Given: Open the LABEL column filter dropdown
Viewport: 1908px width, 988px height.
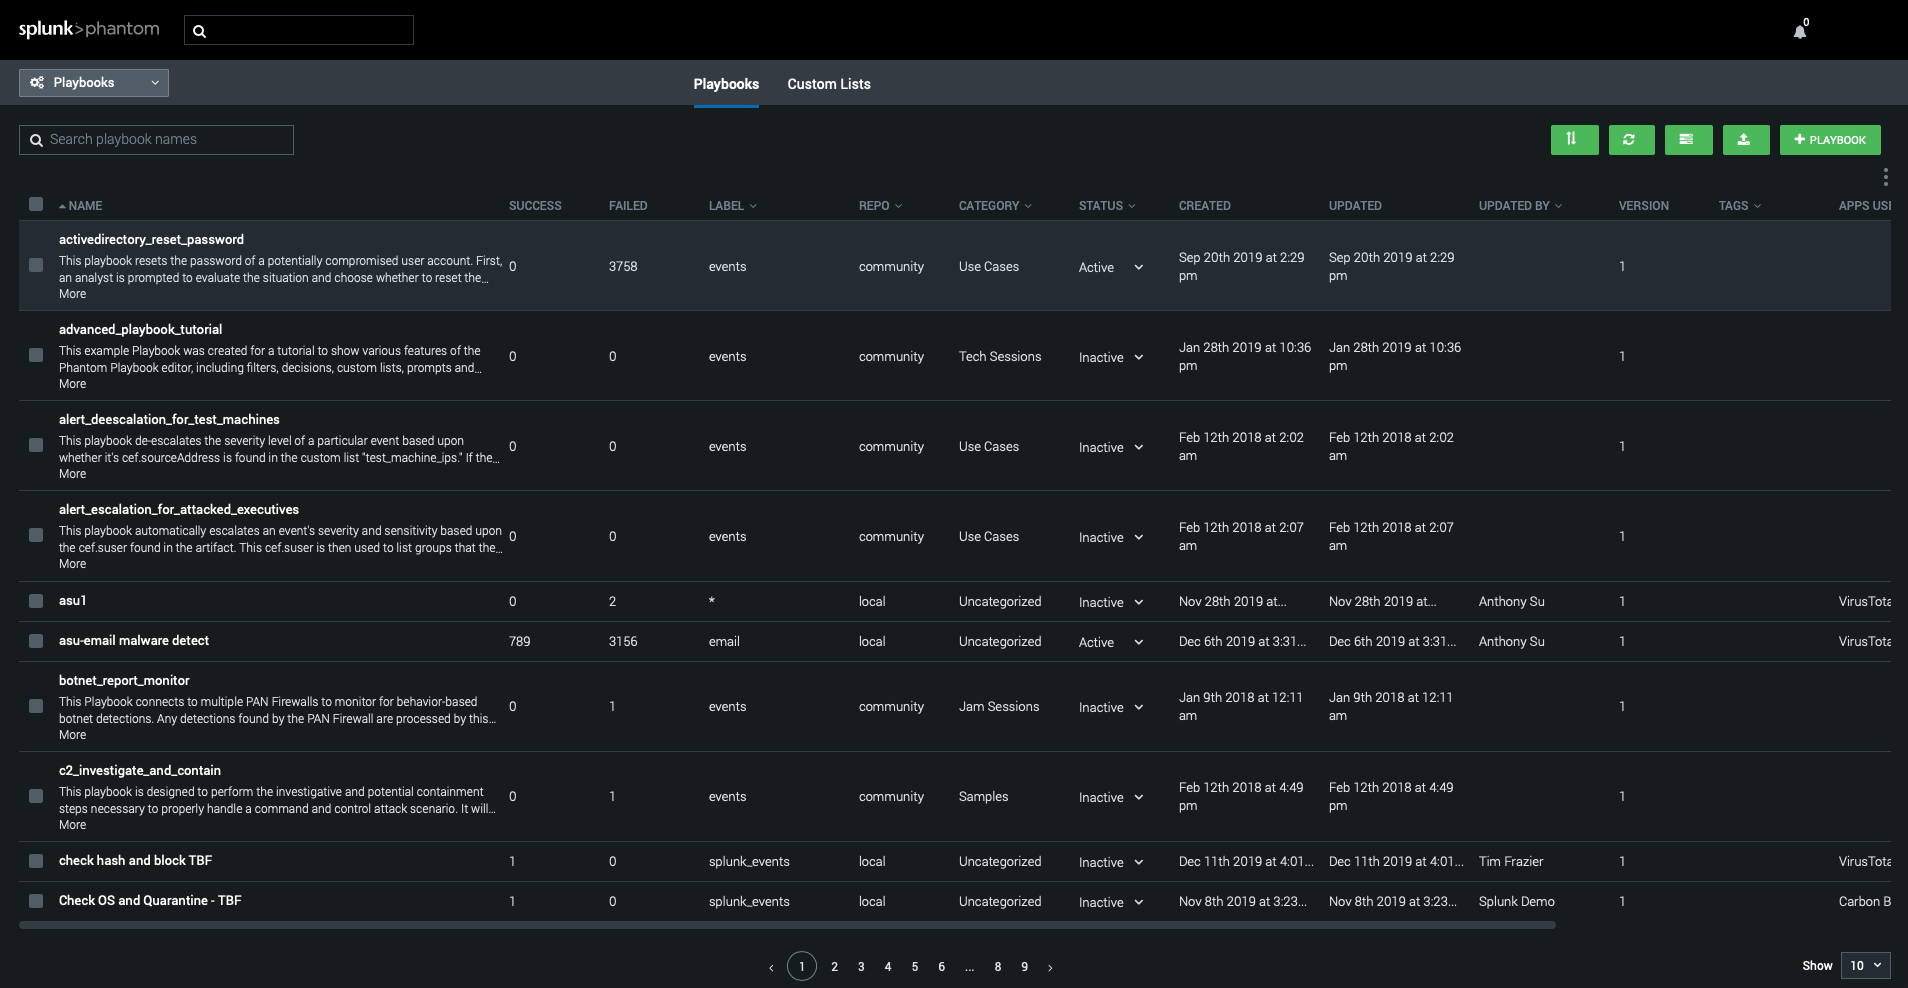Looking at the screenshot, I should click(733, 206).
